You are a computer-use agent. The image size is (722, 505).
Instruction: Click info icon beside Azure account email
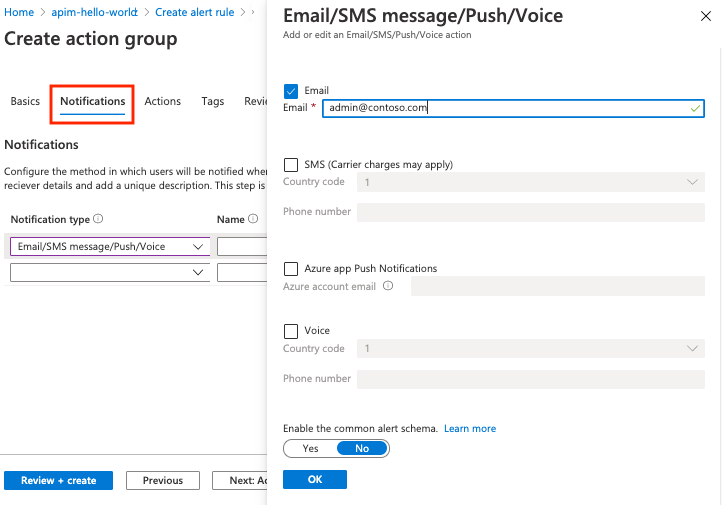388,286
